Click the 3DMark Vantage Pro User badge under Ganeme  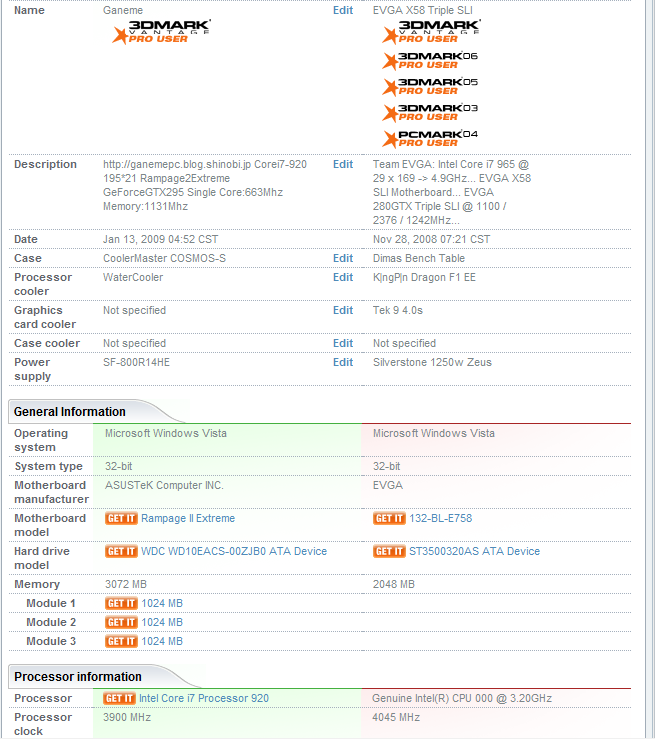(x=161, y=32)
